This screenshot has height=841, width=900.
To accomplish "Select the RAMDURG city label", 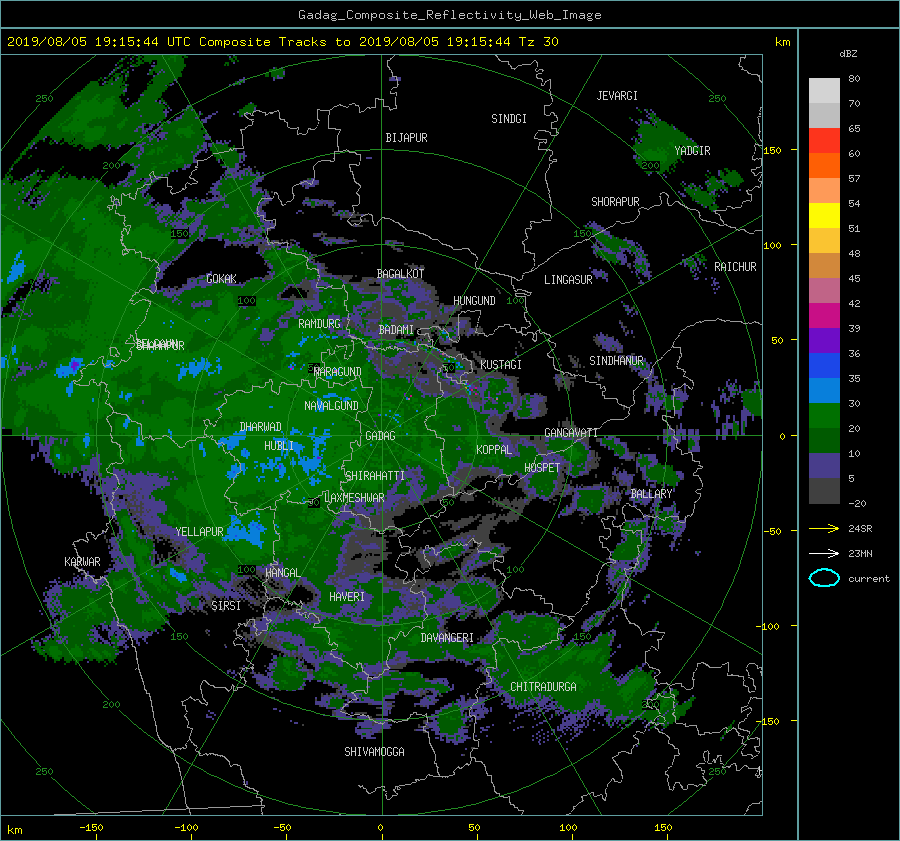I will (319, 324).
